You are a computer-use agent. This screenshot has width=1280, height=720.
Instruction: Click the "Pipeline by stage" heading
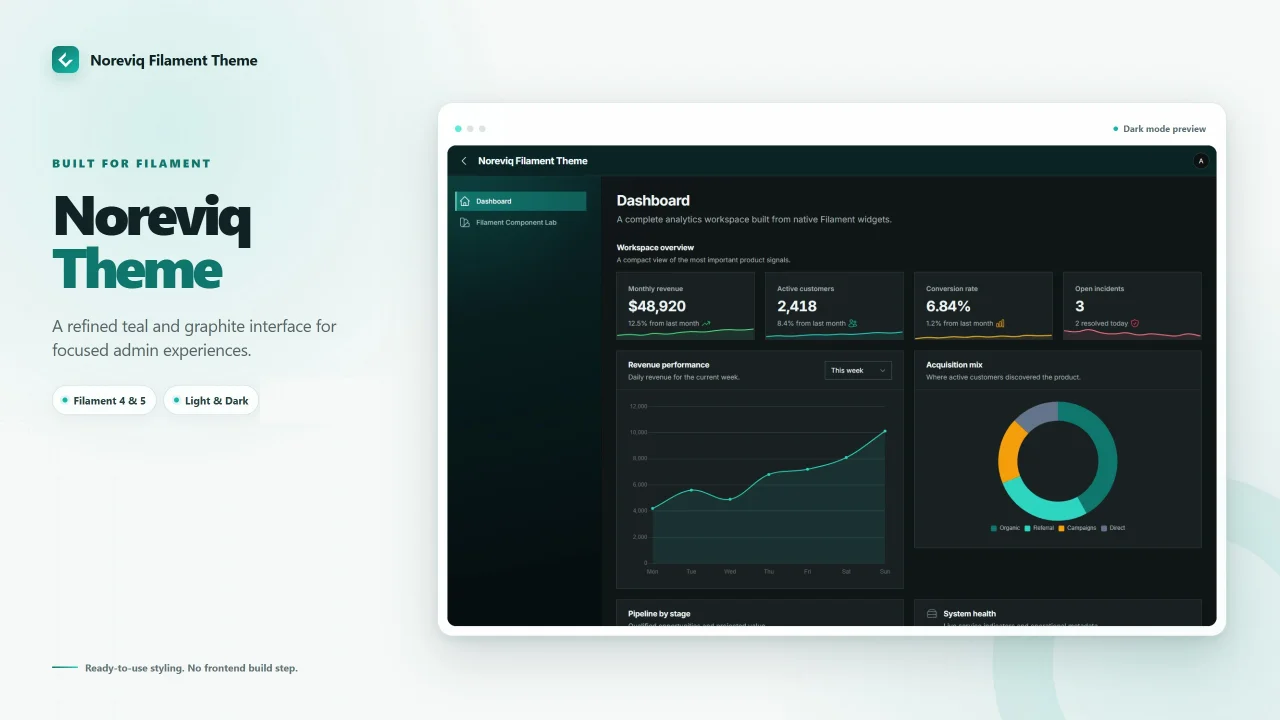pos(659,614)
